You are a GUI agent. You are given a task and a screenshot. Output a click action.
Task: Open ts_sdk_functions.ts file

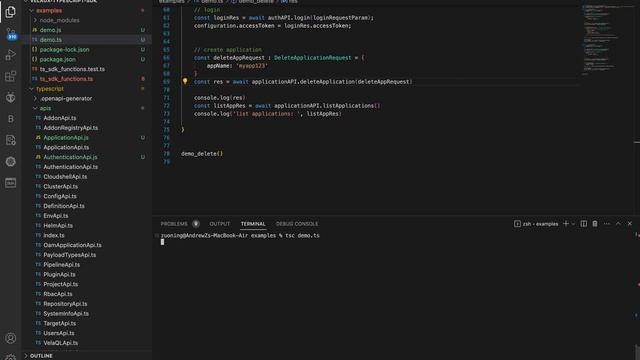click(x=66, y=79)
